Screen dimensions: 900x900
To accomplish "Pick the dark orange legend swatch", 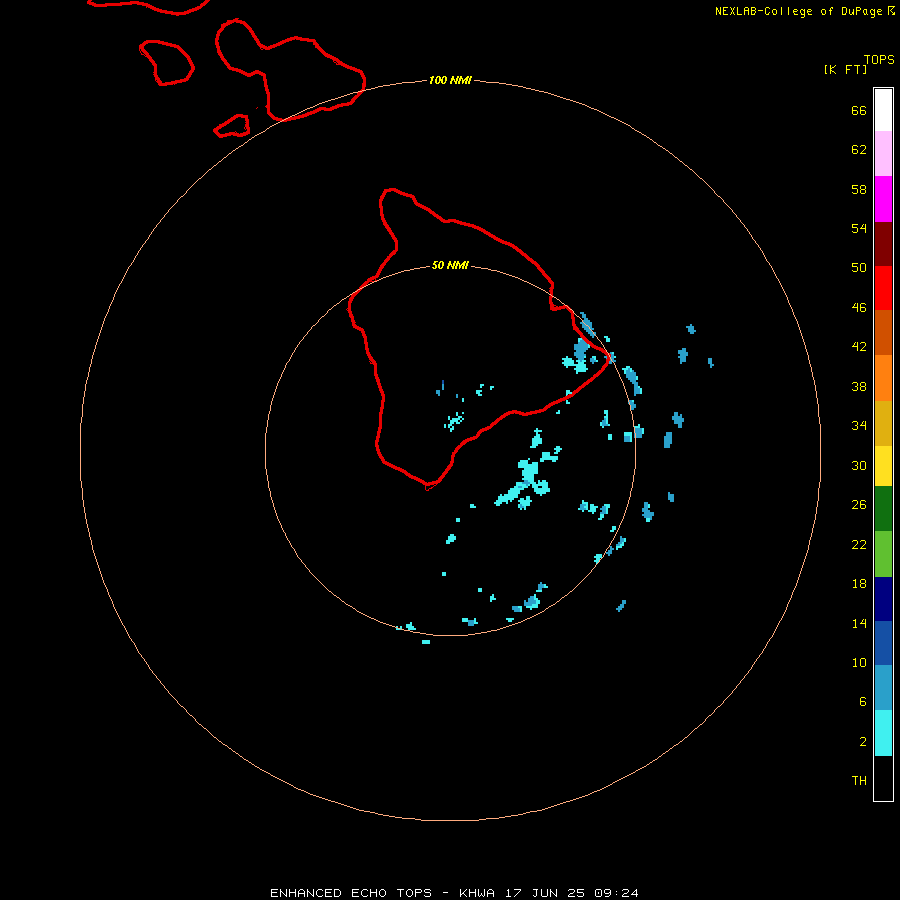I will tap(883, 333).
